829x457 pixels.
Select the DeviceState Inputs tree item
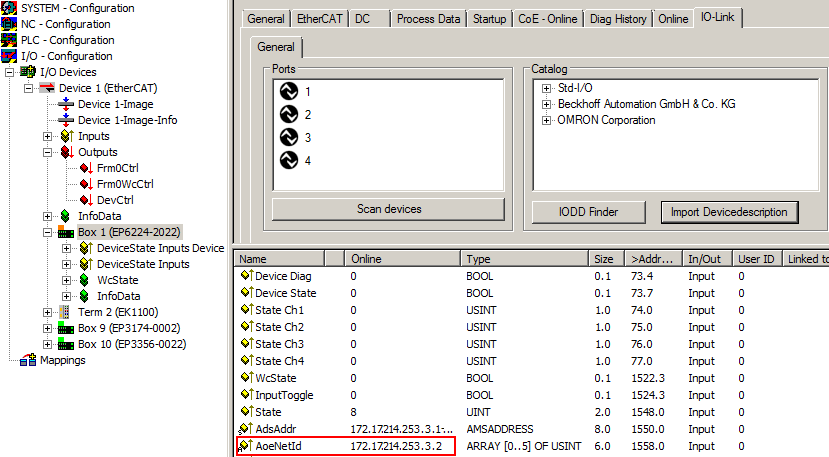point(143,264)
